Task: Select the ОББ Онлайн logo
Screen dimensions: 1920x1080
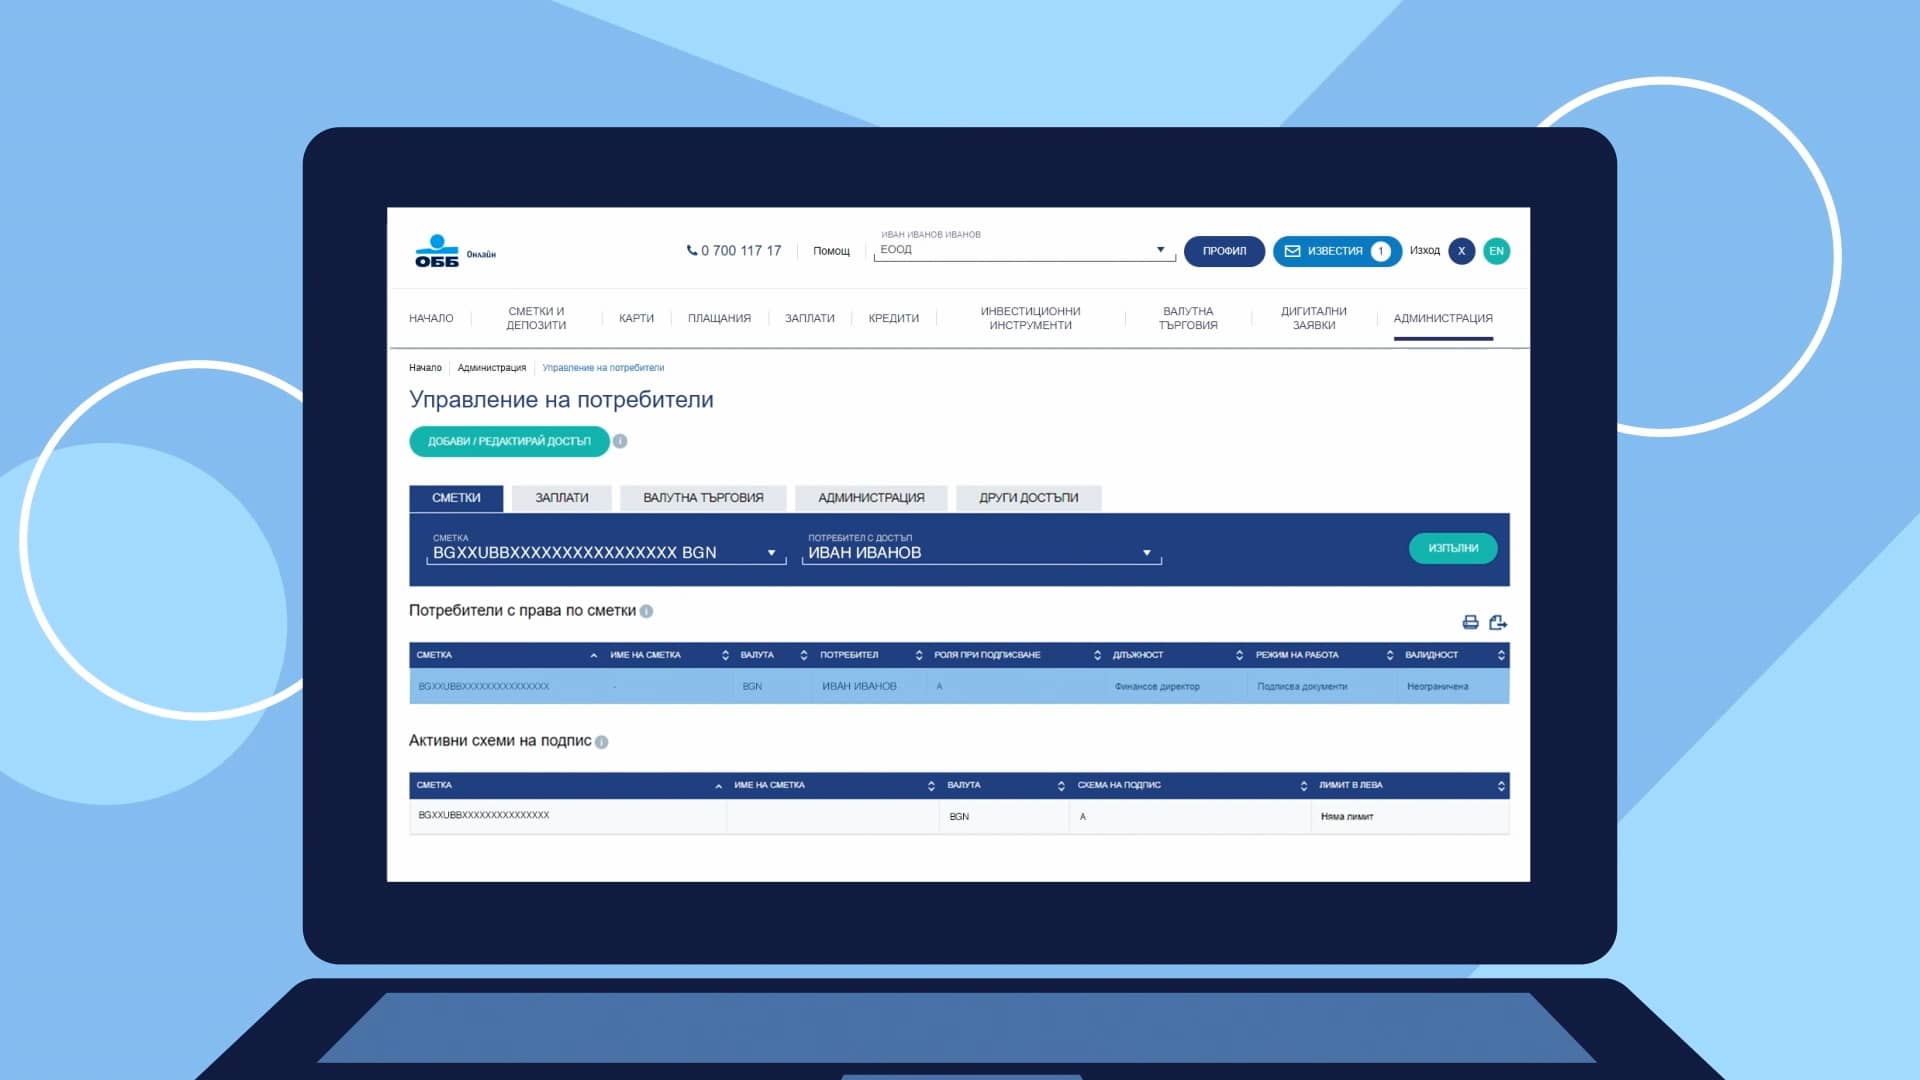Action: (x=437, y=248)
